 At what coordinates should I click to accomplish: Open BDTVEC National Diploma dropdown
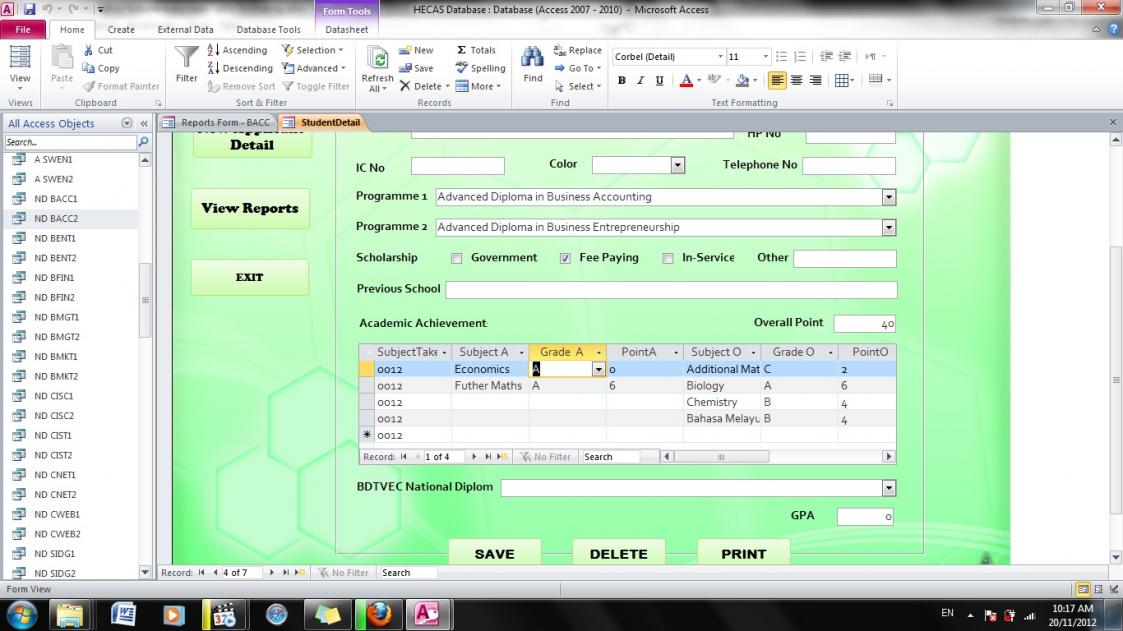pyautogui.click(x=888, y=488)
